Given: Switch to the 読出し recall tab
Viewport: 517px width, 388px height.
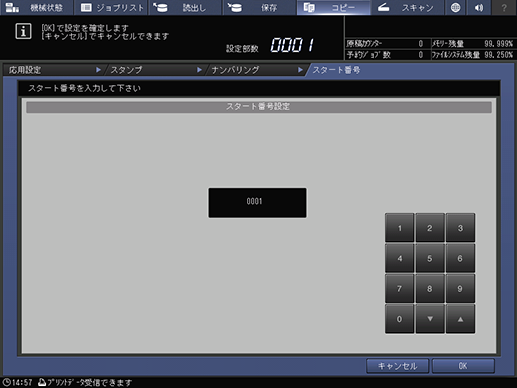Looking at the screenshot, I should [185, 7].
